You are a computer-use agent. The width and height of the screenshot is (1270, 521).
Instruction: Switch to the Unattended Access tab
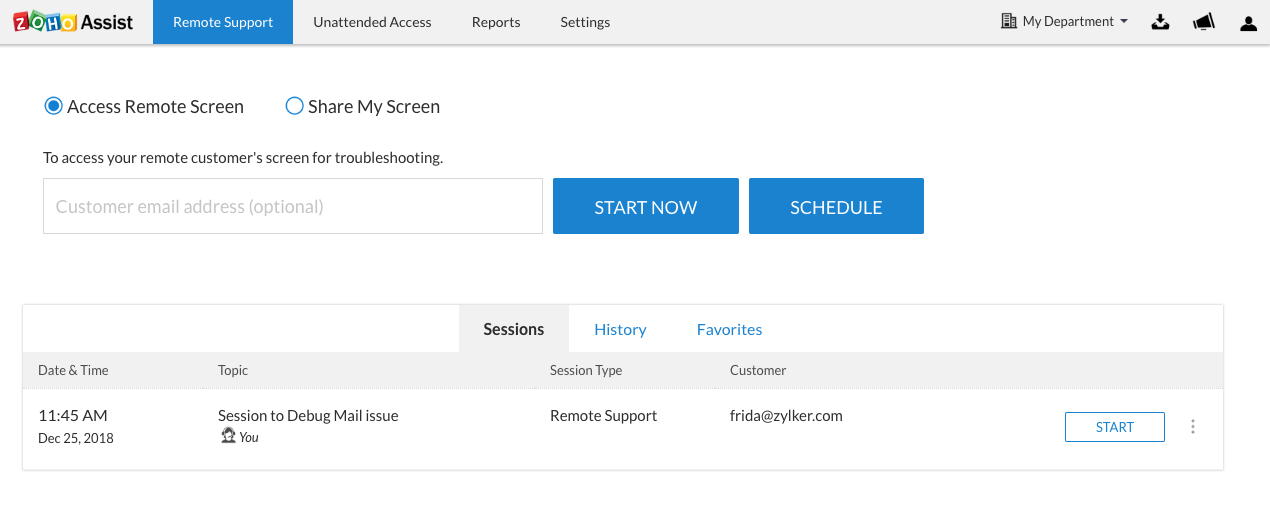pyautogui.click(x=372, y=22)
